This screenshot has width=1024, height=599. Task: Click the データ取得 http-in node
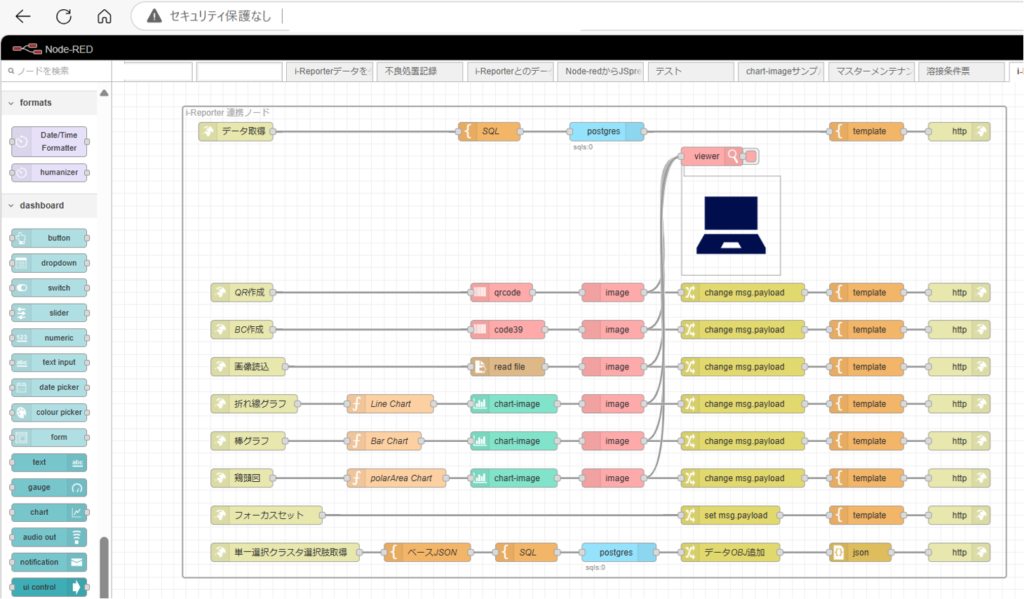tap(235, 131)
